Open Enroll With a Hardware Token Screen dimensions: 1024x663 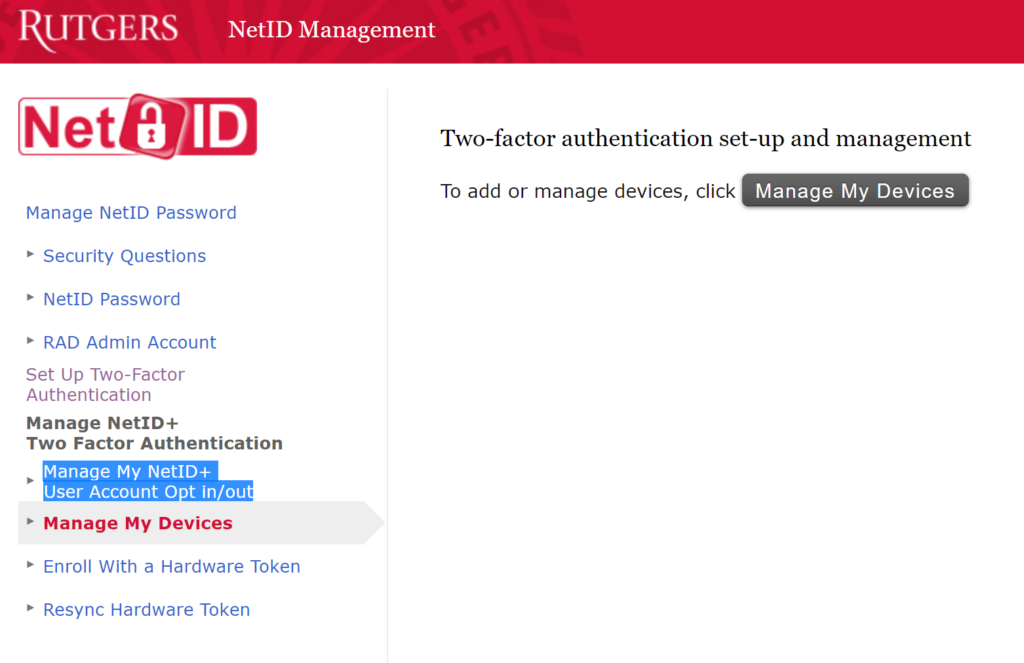[x=171, y=566]
